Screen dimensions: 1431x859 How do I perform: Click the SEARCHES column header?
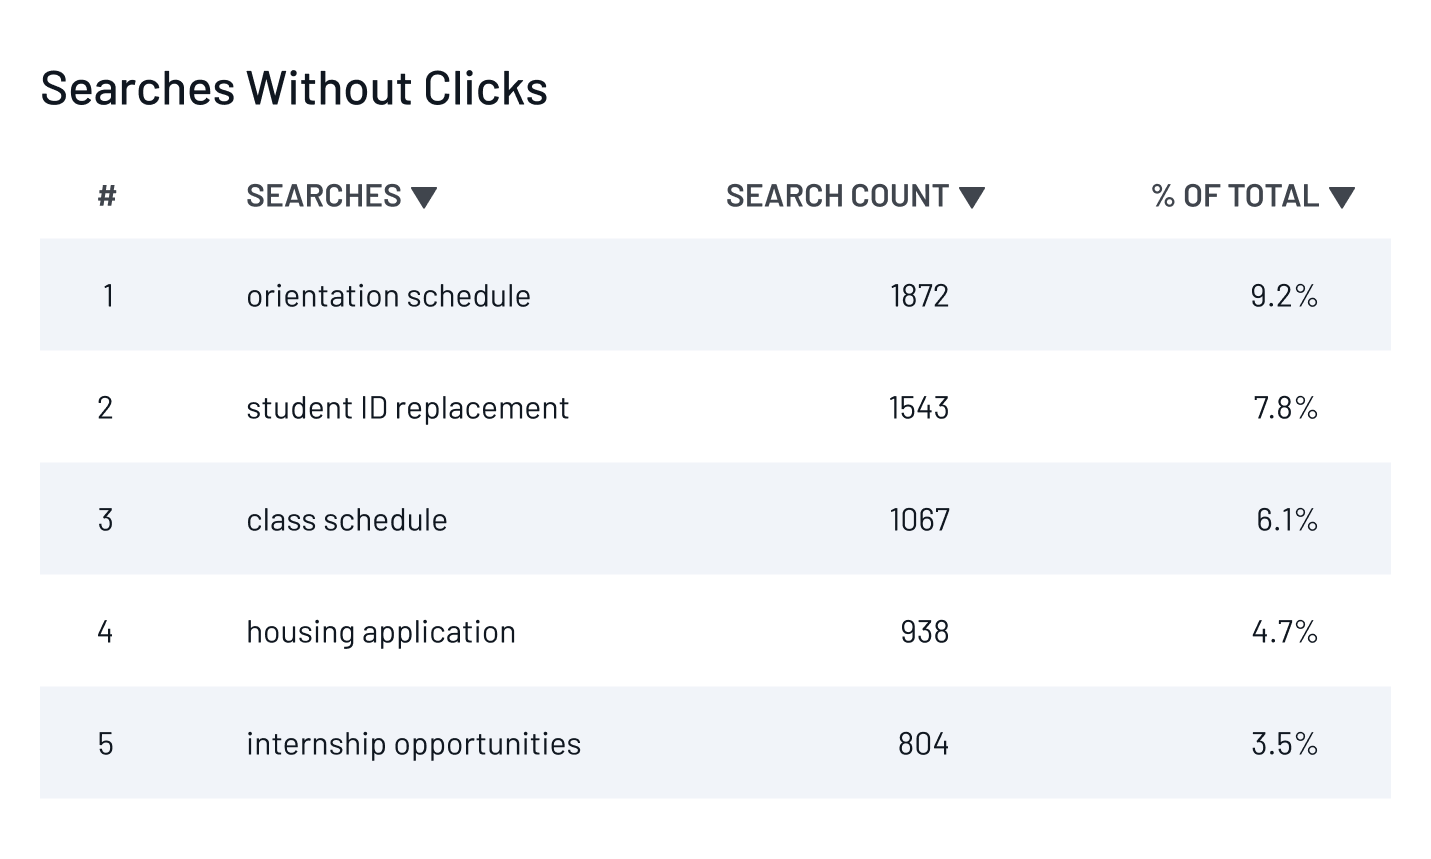[323, 196]
